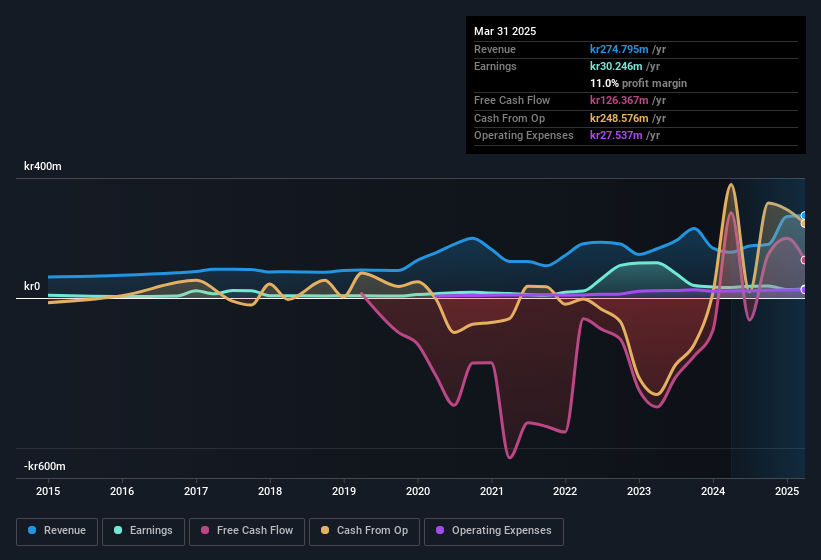The image size is (821, 560).
Task: Toggle the Free Cash Flow legend button
Action: (247, 532)
